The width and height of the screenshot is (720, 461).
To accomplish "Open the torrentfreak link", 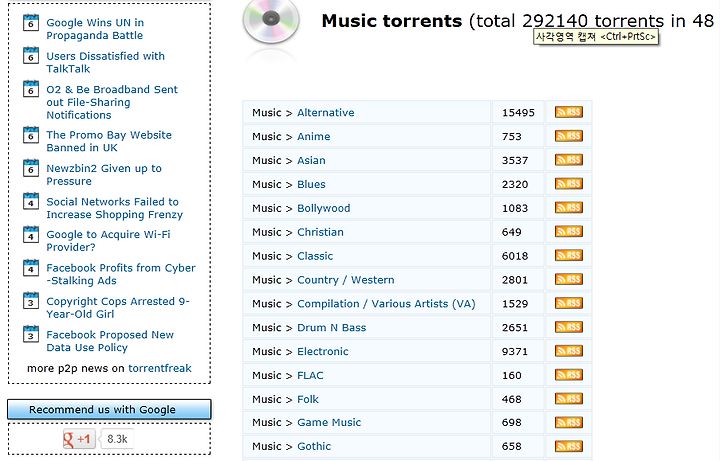I will pyautogui.click(x=160, y=368).
